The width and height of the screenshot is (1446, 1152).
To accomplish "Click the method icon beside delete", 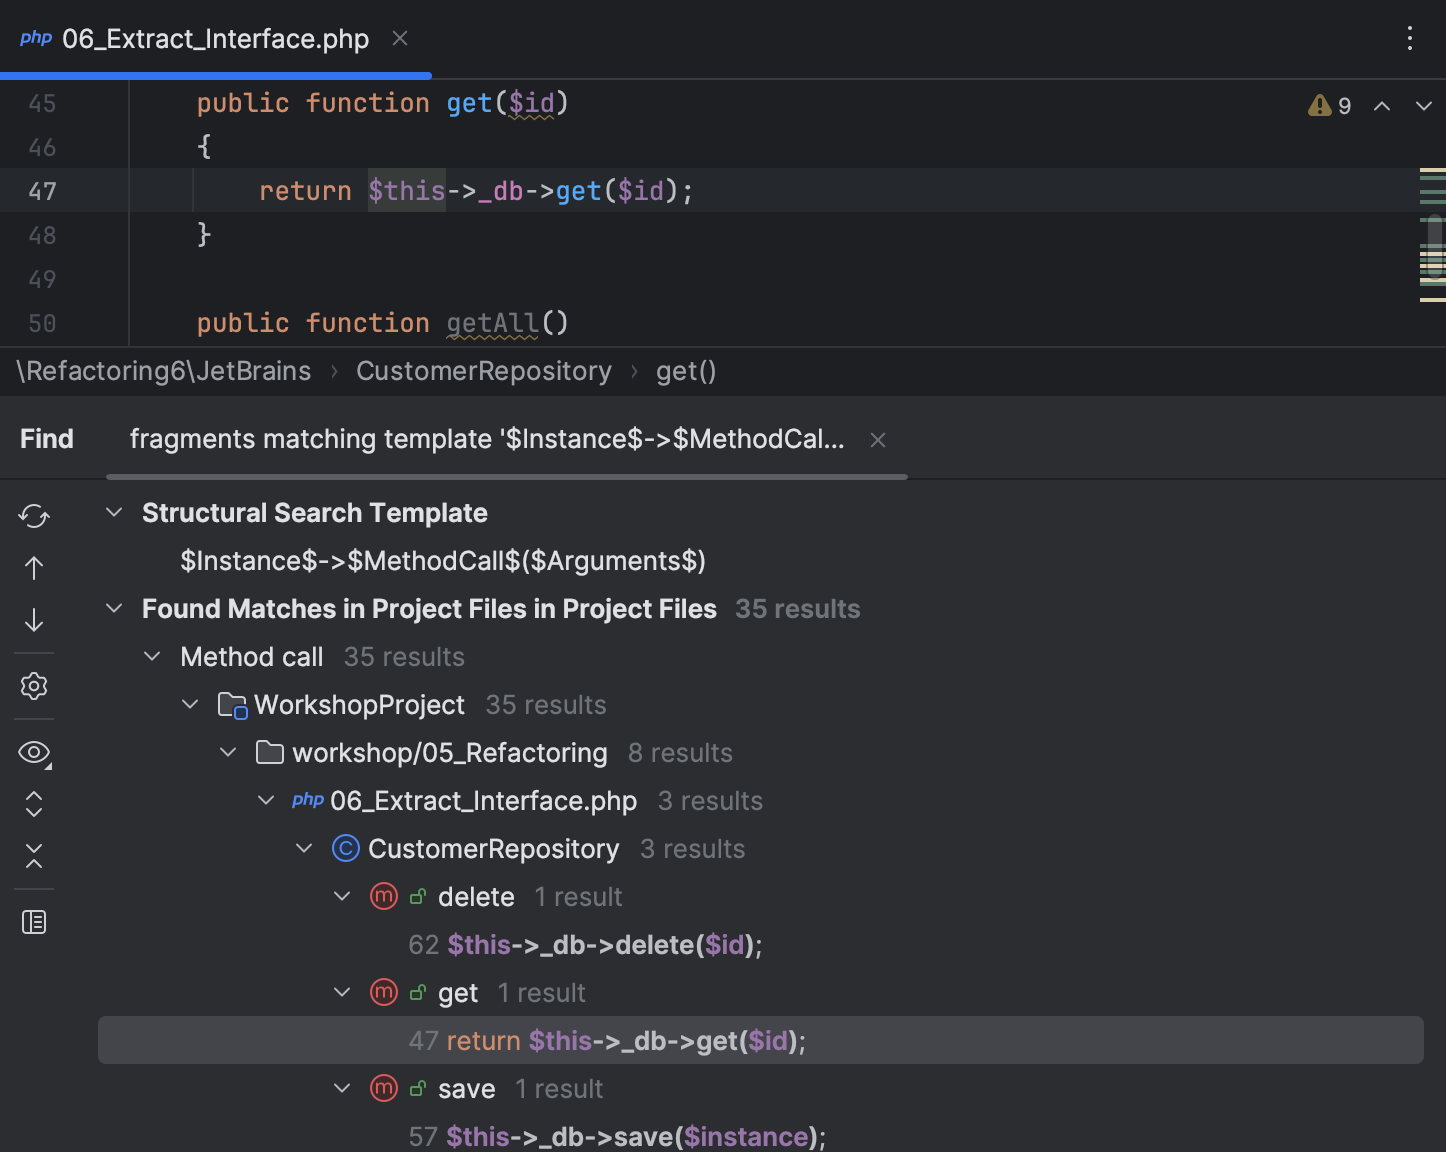I will [x=383, y=896].
